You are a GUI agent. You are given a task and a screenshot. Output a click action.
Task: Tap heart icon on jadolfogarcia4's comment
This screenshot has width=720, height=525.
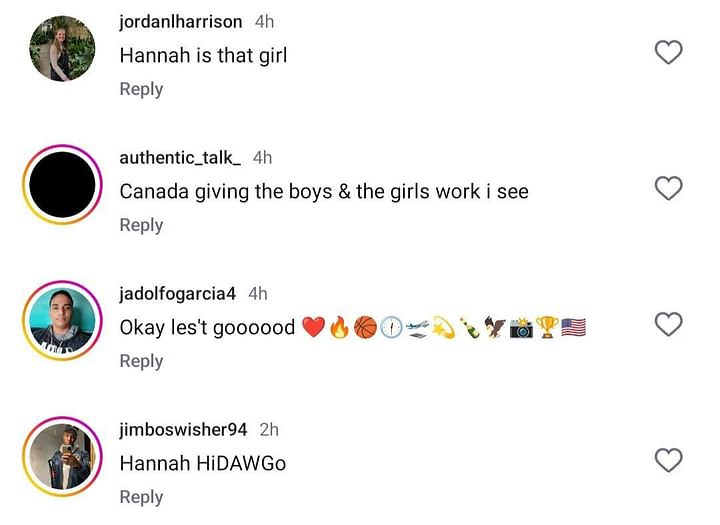tap(668, 324)
